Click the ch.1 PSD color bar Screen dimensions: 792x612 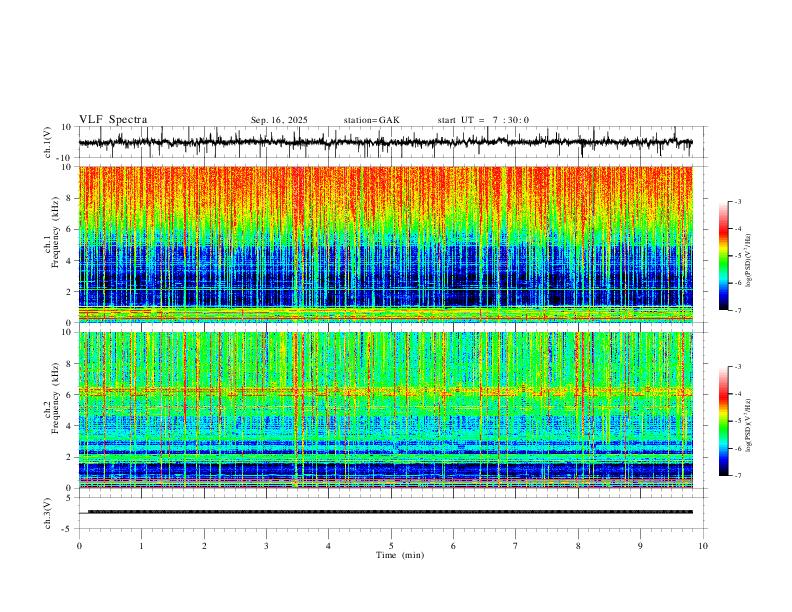tap(723, 256)
